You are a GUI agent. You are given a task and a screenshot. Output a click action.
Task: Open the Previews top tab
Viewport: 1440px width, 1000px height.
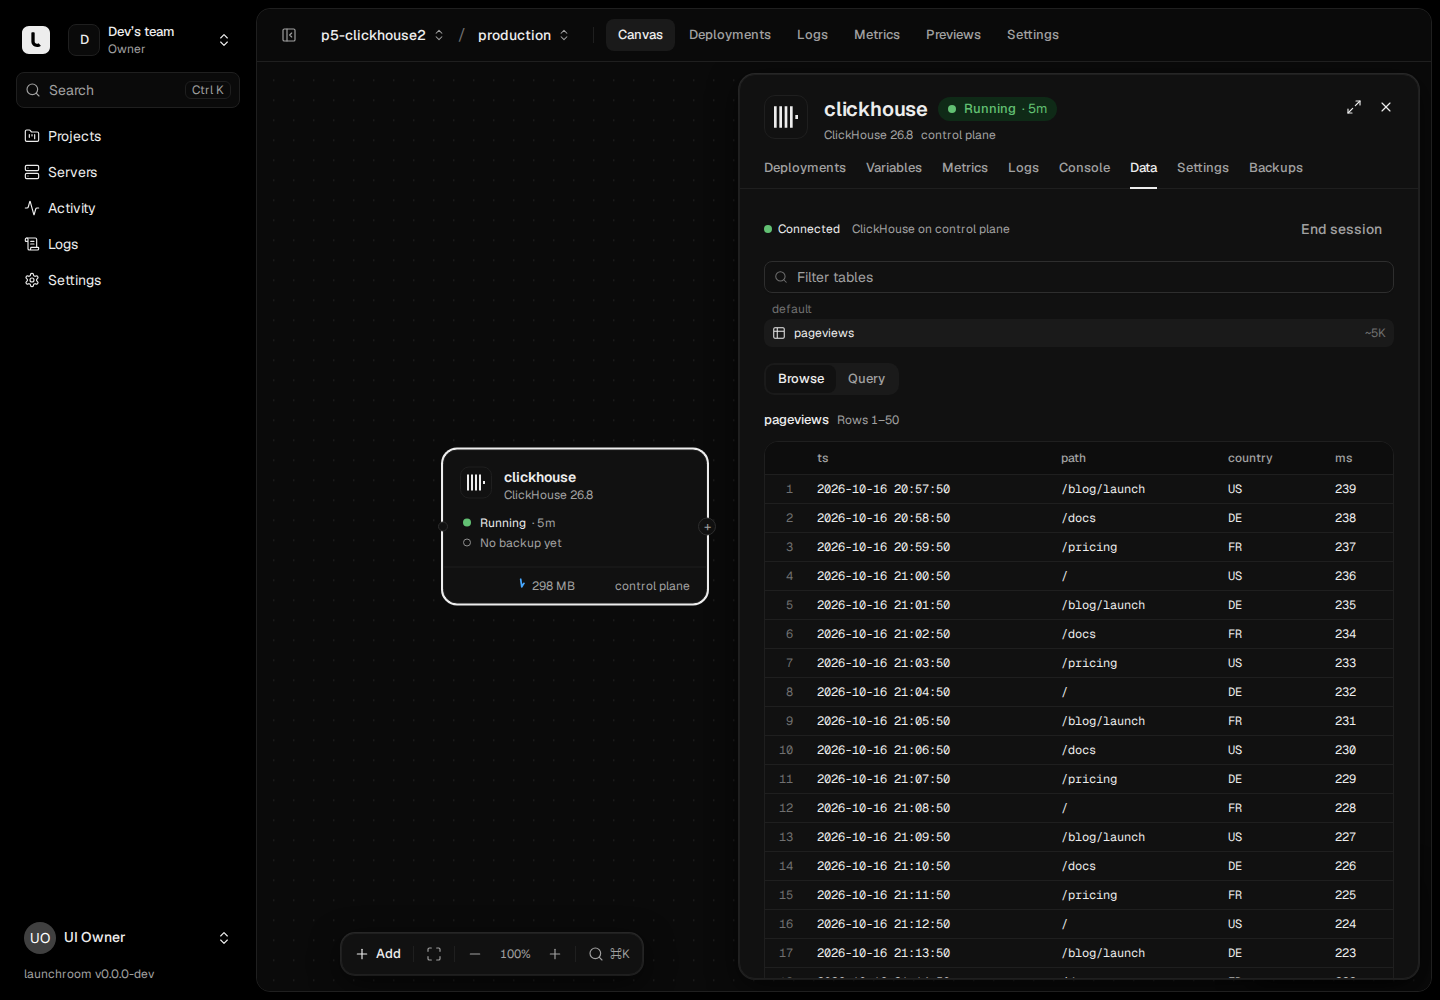tap(953, 35)
